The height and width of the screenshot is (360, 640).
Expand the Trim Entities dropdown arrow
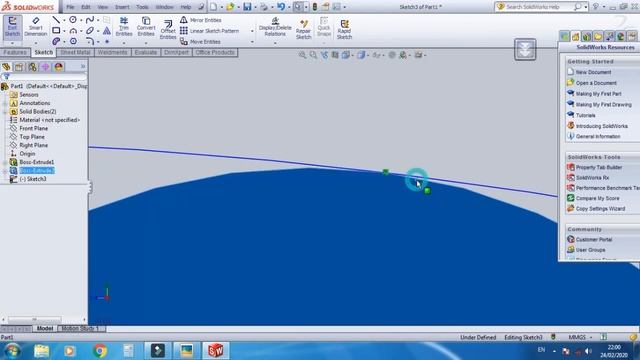[x=124, y=42]
